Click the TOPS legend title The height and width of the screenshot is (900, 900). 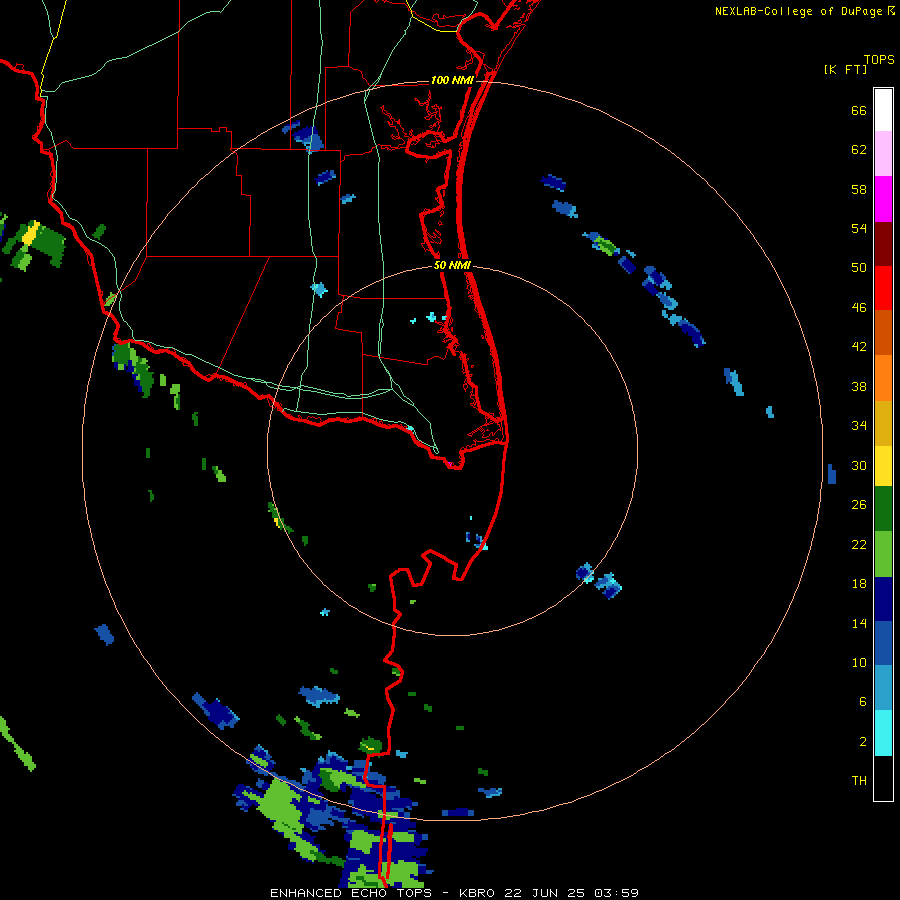tap(879, 59)
